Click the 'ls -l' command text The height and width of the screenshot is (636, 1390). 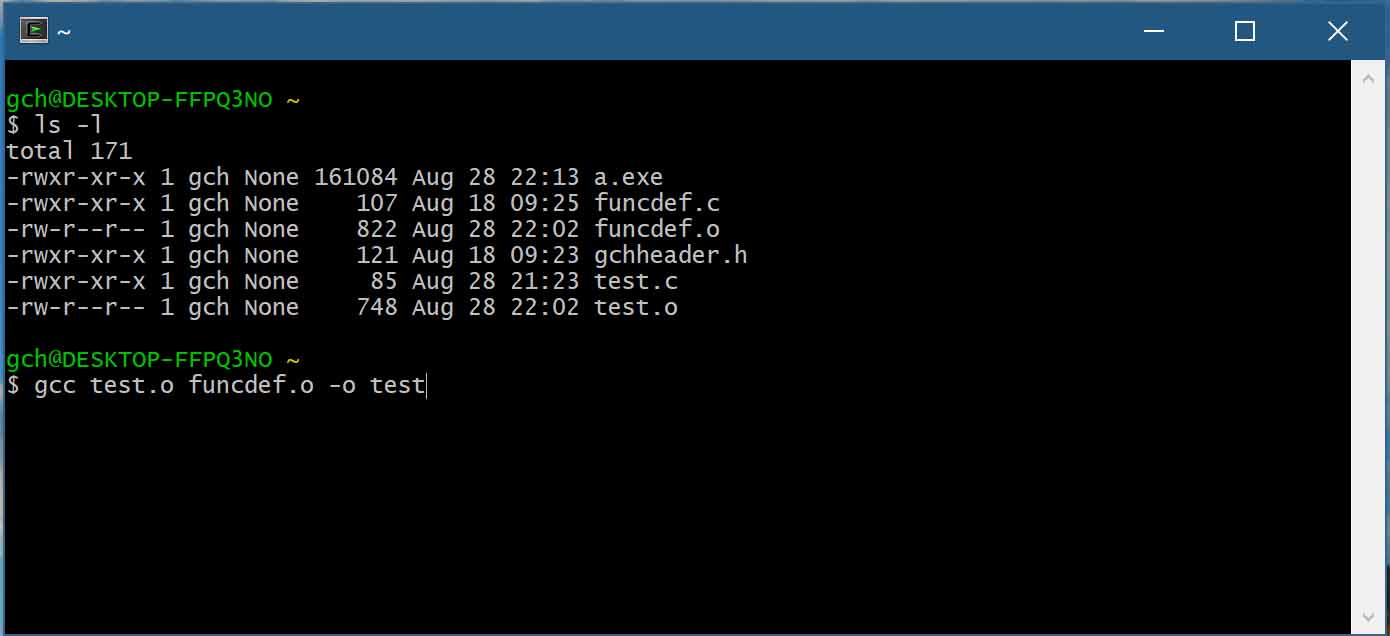[68, 126]
